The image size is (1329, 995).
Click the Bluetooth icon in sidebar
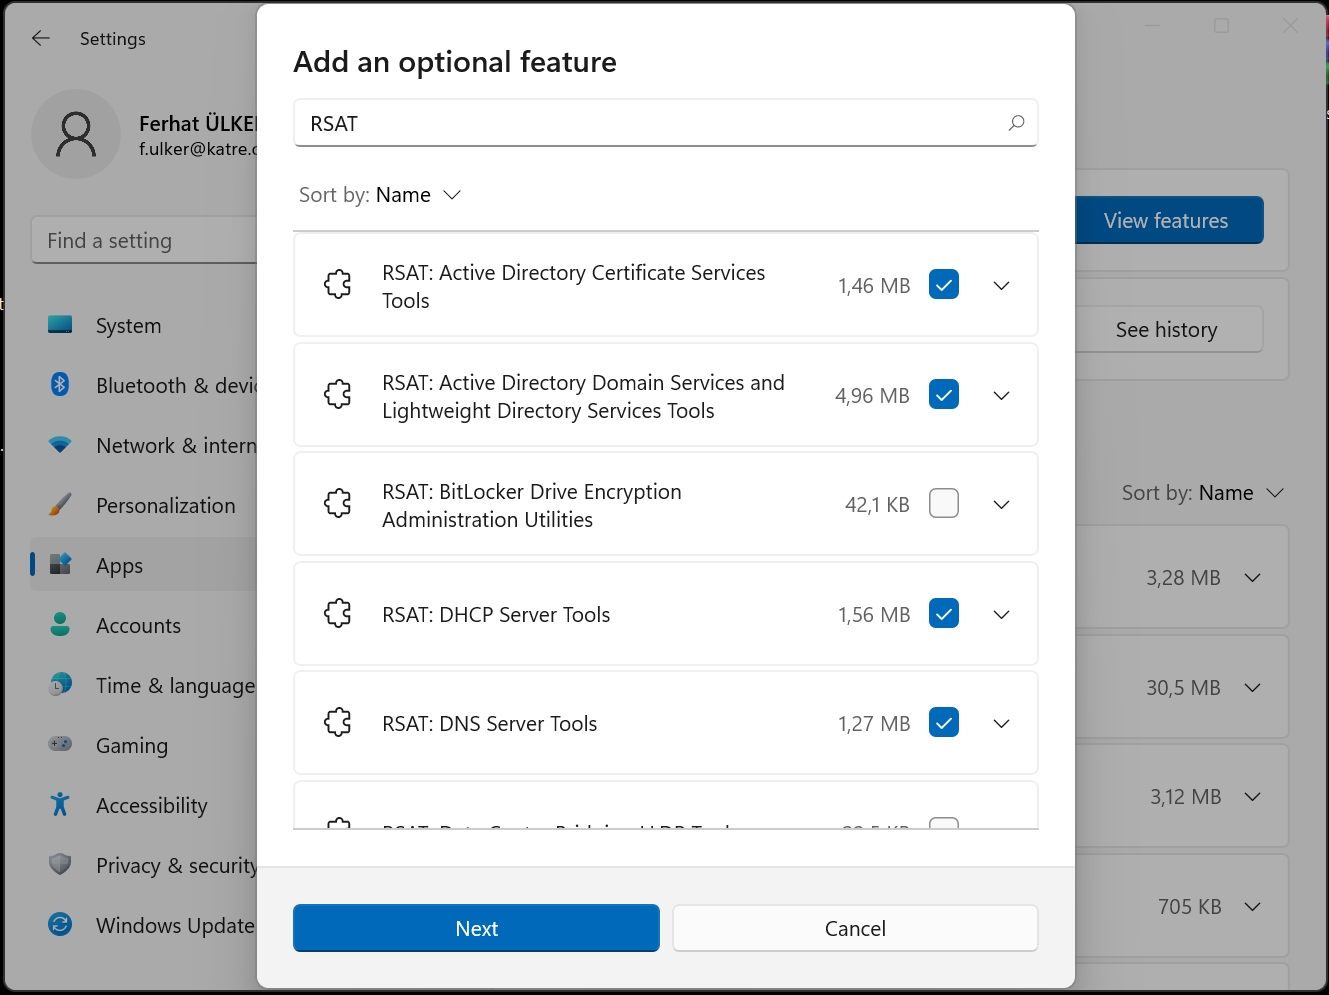60,384
